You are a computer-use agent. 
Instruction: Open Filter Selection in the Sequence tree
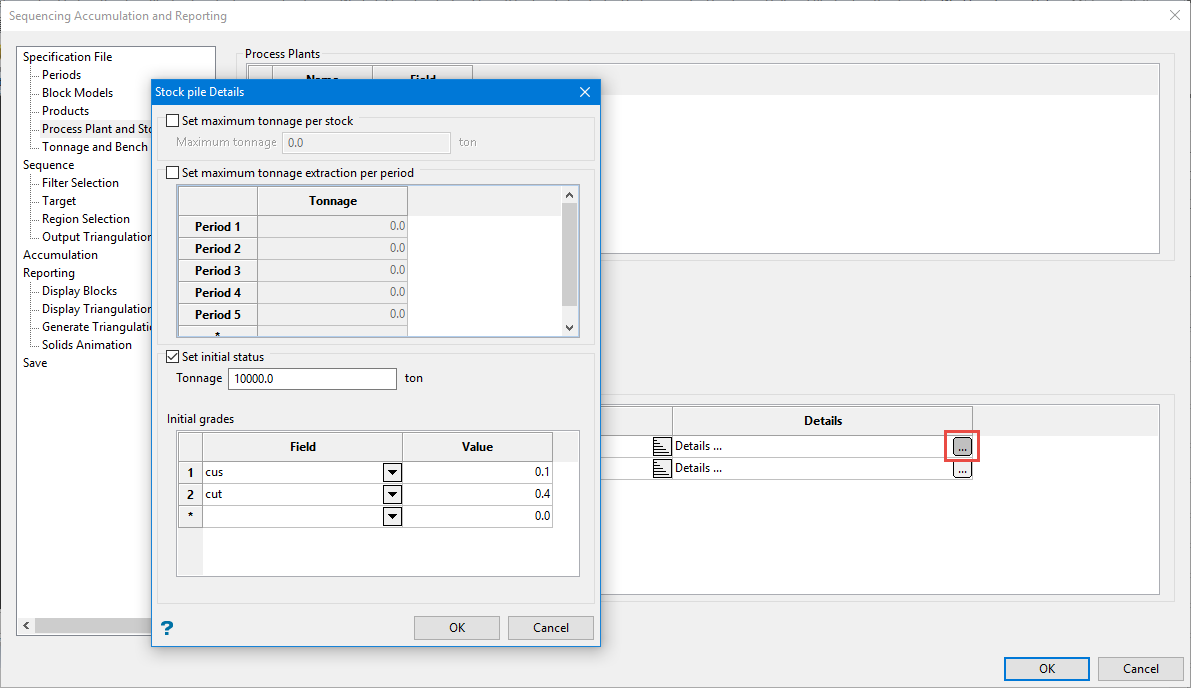click(x=80, y=183)
